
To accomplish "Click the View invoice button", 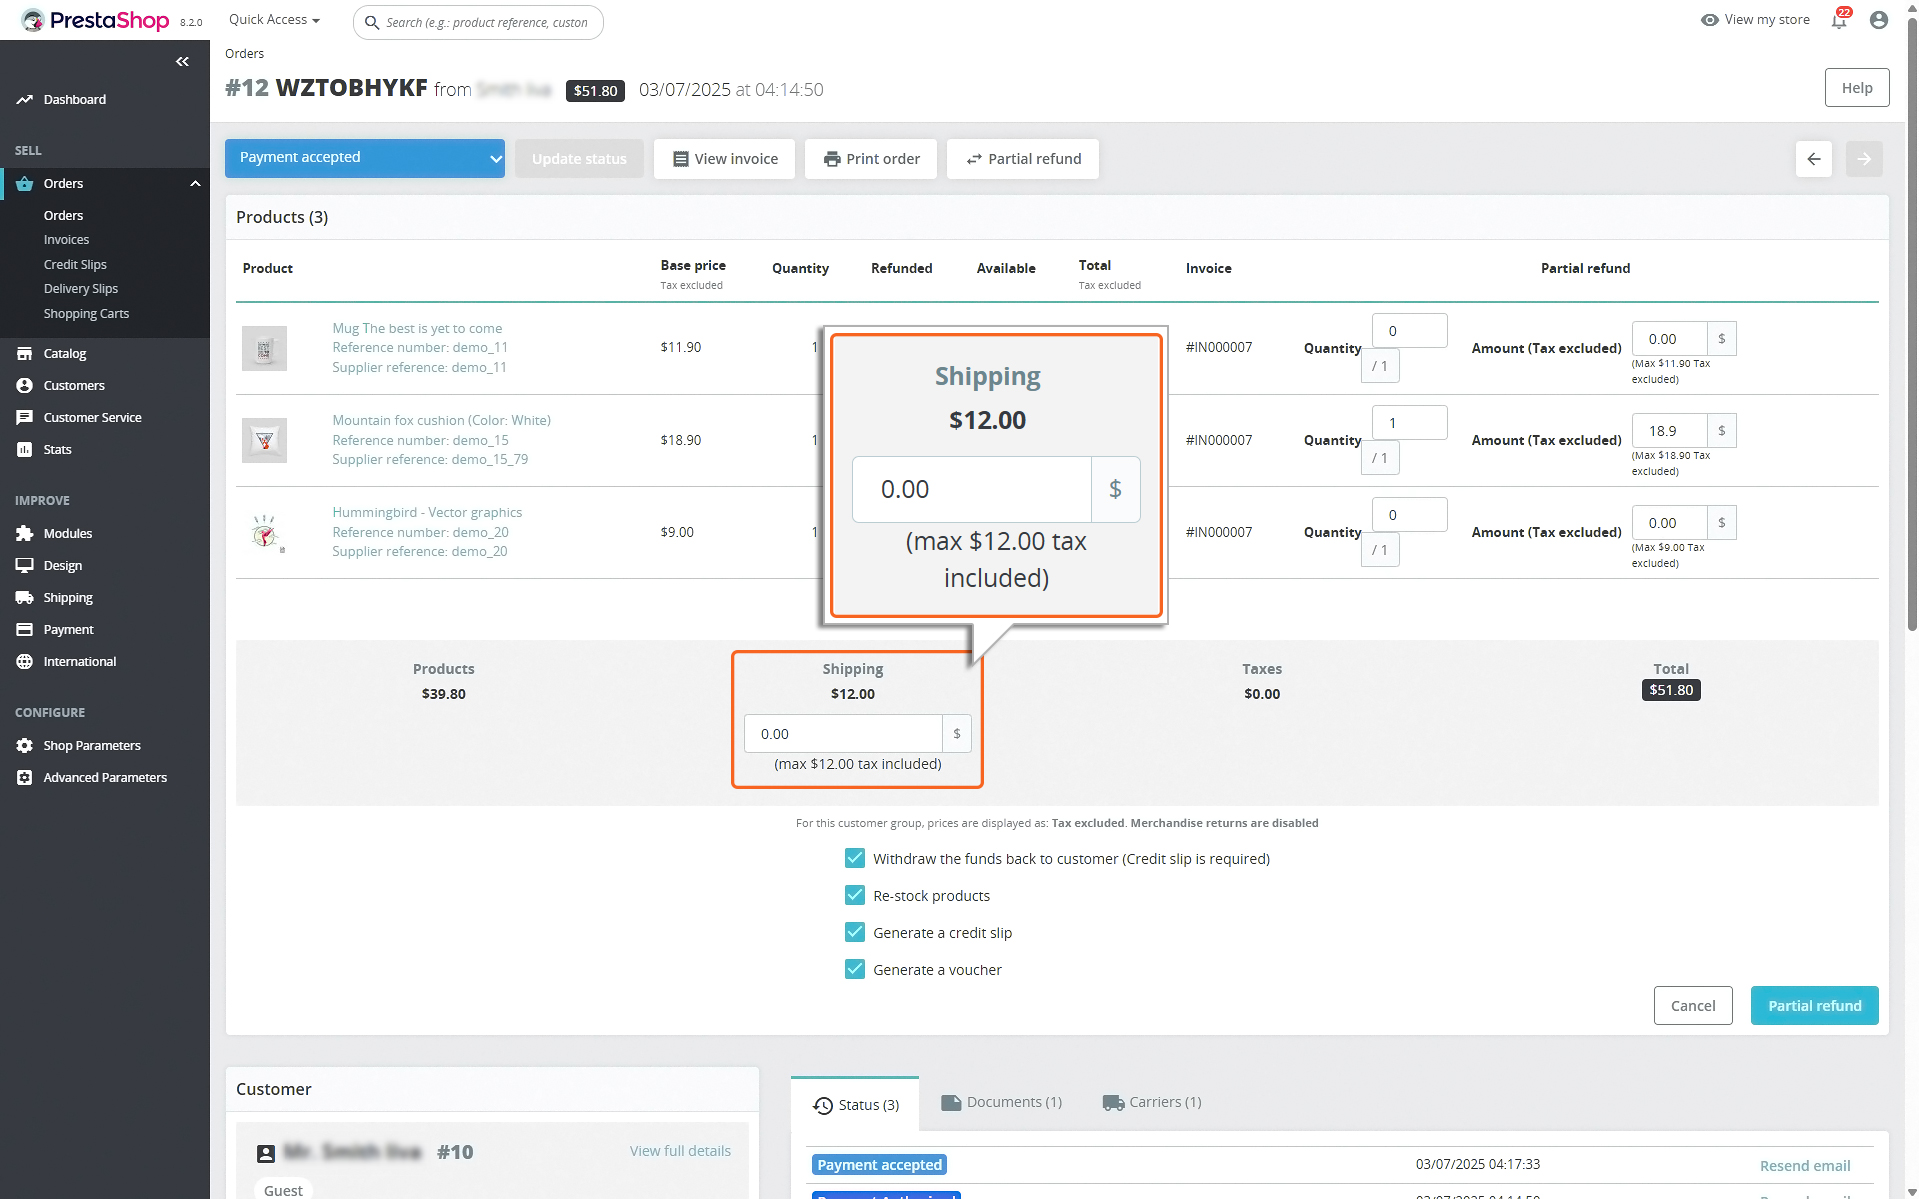I will click(724, 159).
